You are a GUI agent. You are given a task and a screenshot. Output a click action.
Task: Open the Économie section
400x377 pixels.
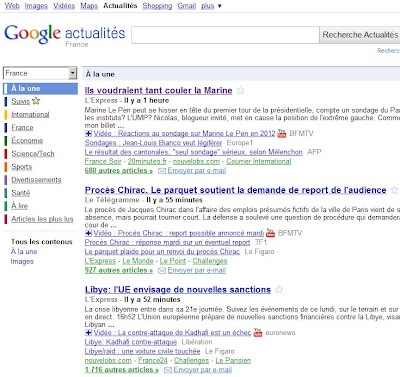coord(27,140)
